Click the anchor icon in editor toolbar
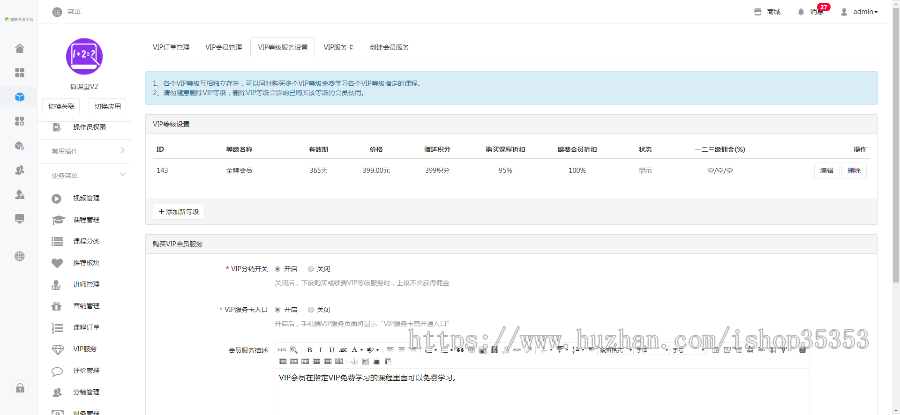 (354, 361)
